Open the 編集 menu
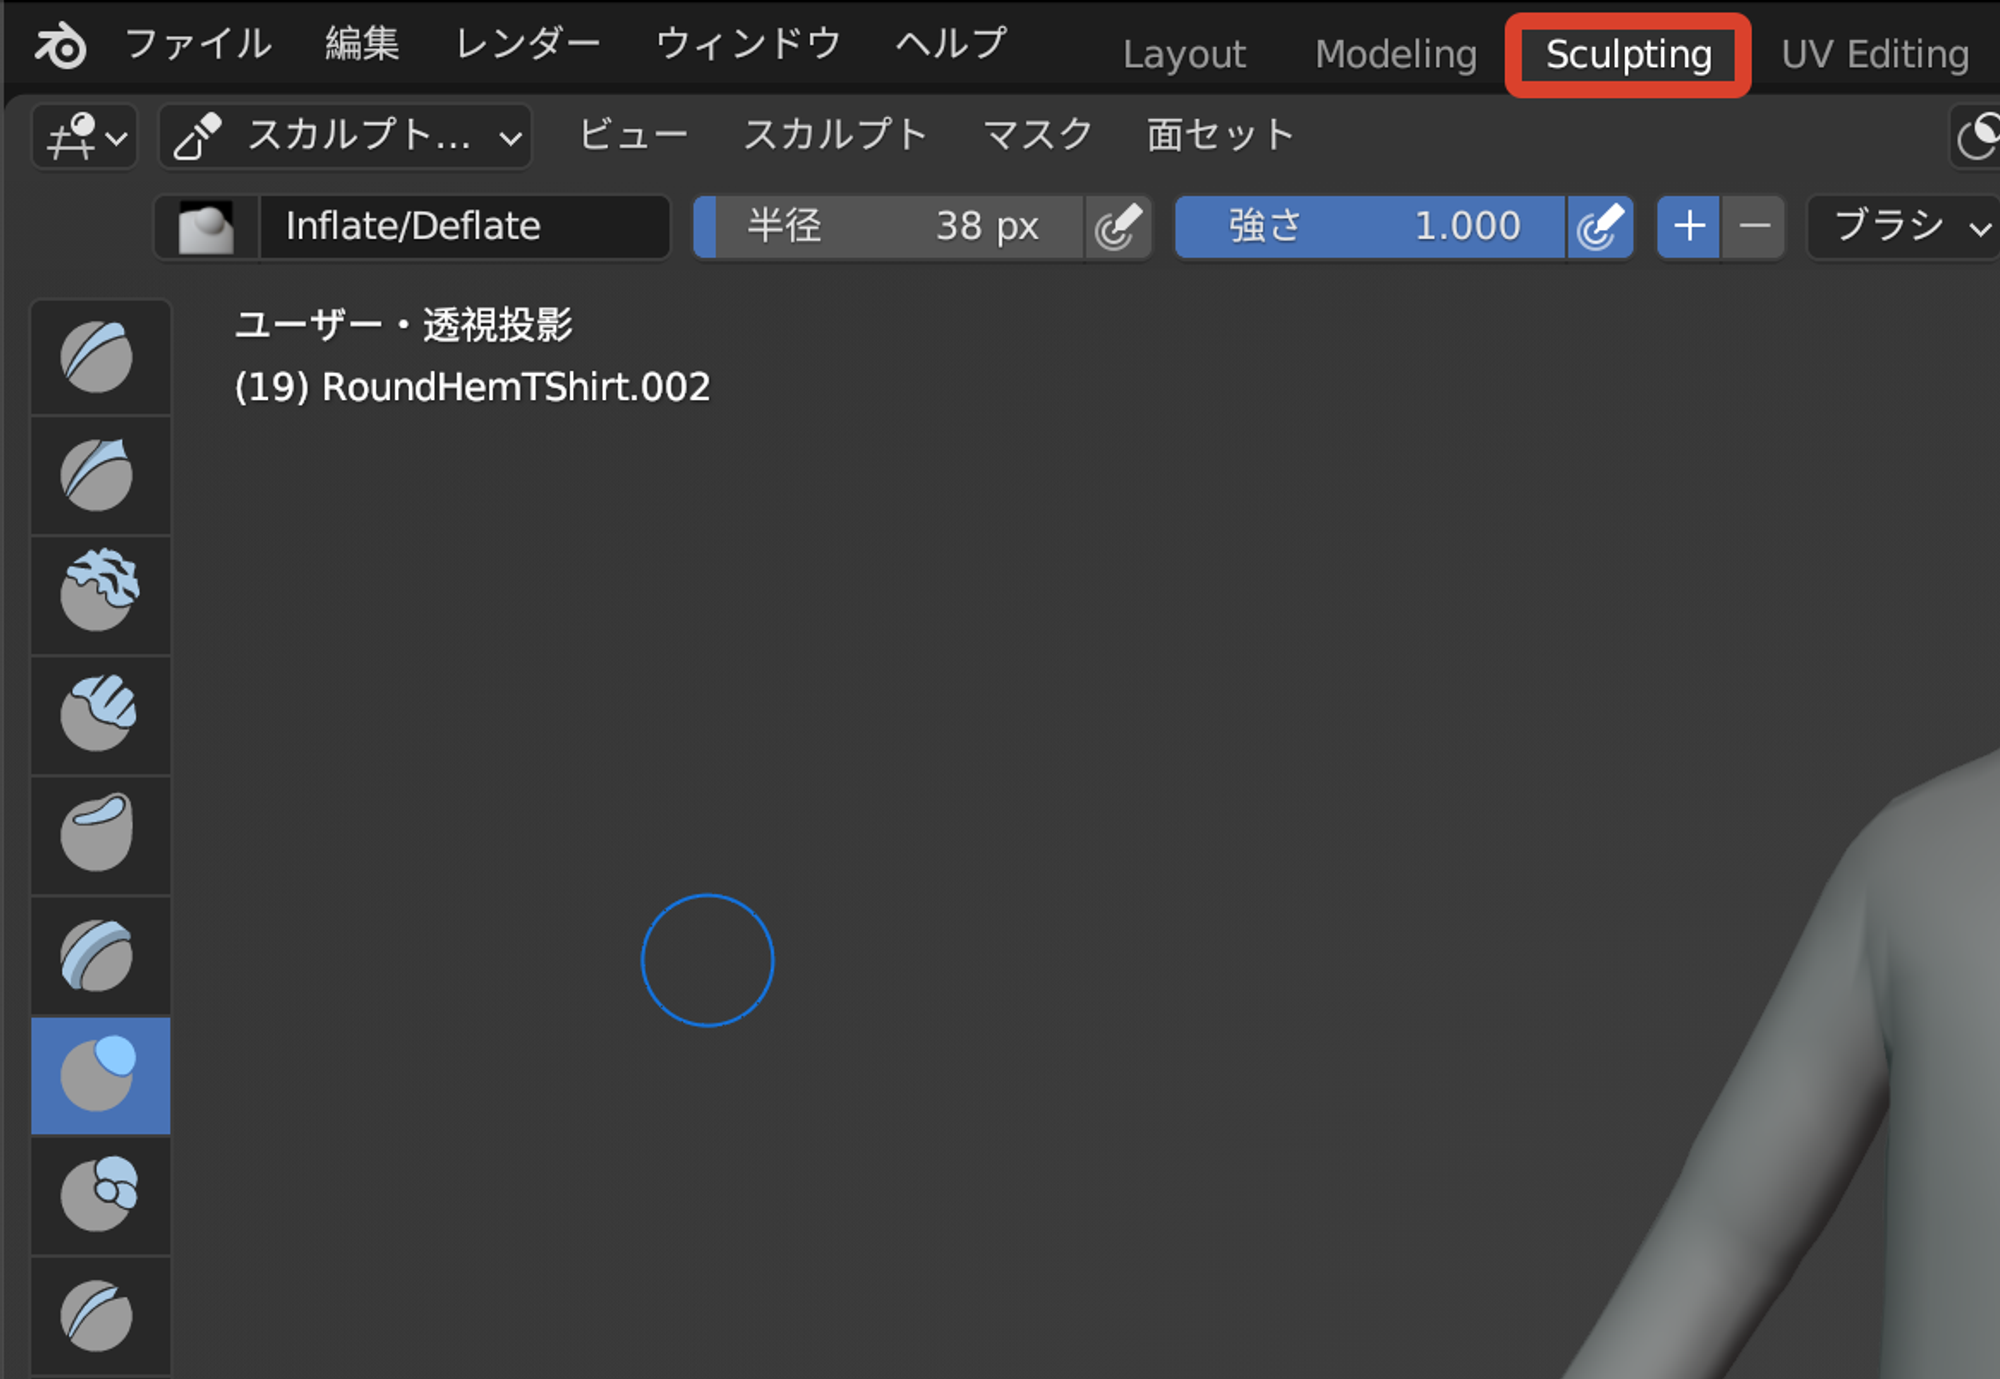Screen dimensions: 2000x1379 tap(362, 44)
